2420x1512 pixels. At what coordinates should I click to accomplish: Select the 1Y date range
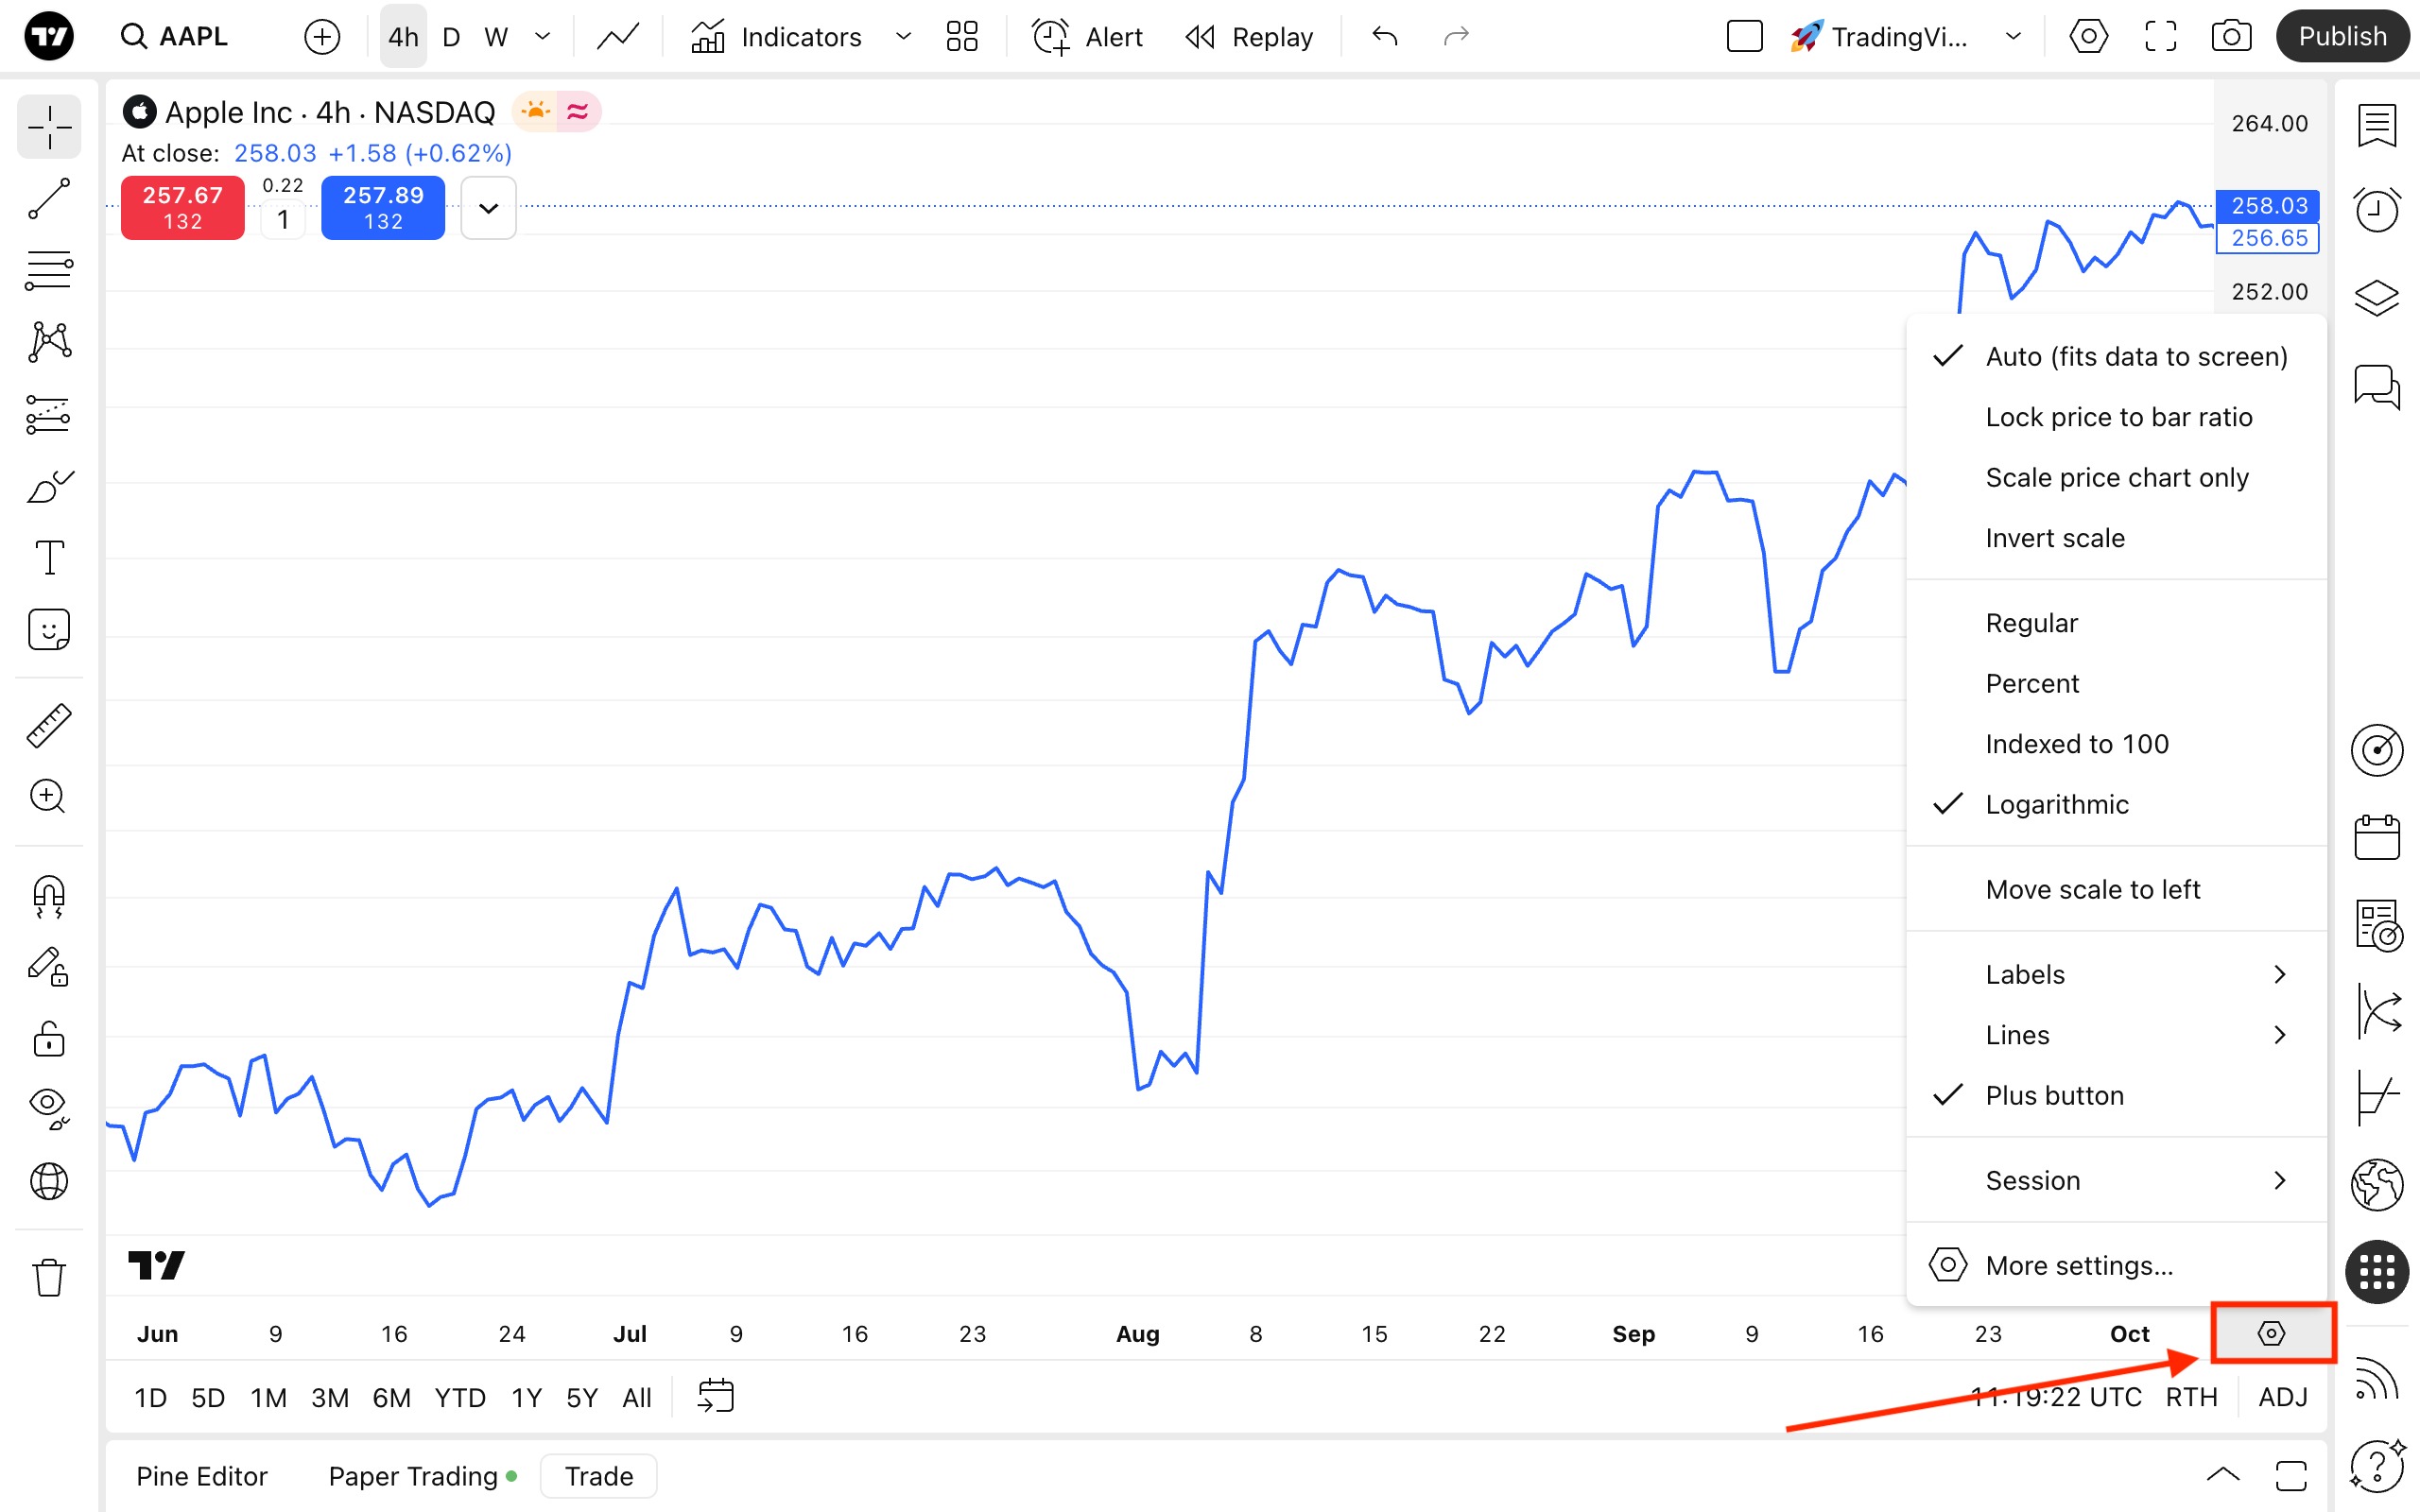point(526,1397)
